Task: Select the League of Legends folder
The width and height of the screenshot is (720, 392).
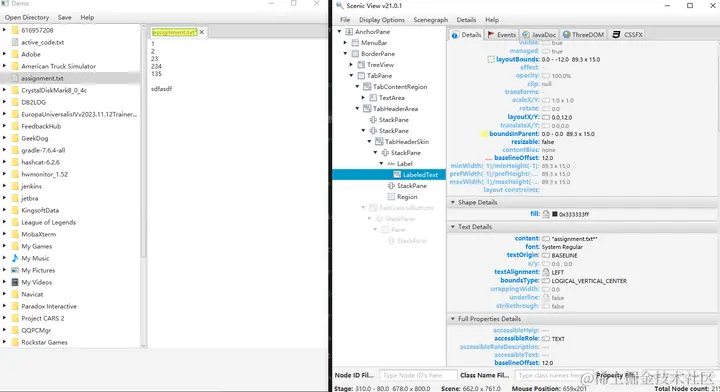Action: pos(70,222)
